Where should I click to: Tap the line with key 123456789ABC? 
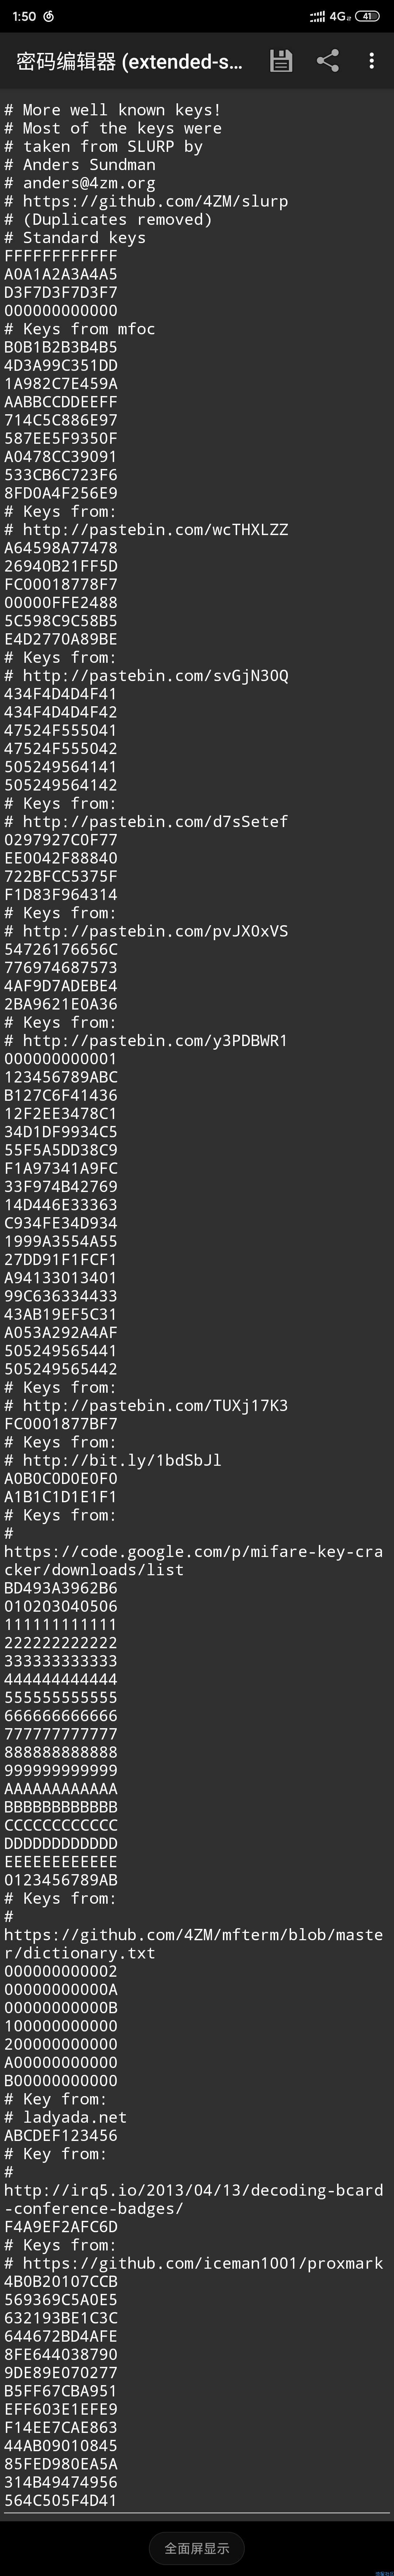(61, 1077)
